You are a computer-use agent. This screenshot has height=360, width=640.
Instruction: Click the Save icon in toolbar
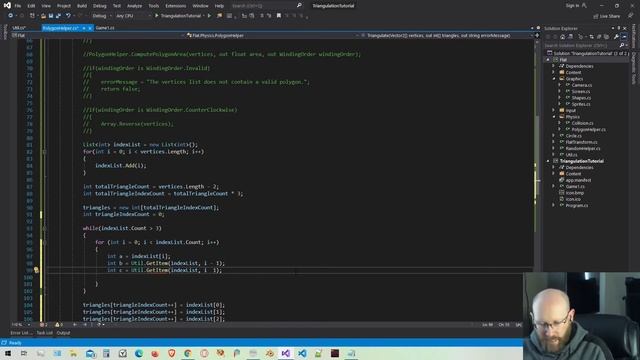(51, 16)
